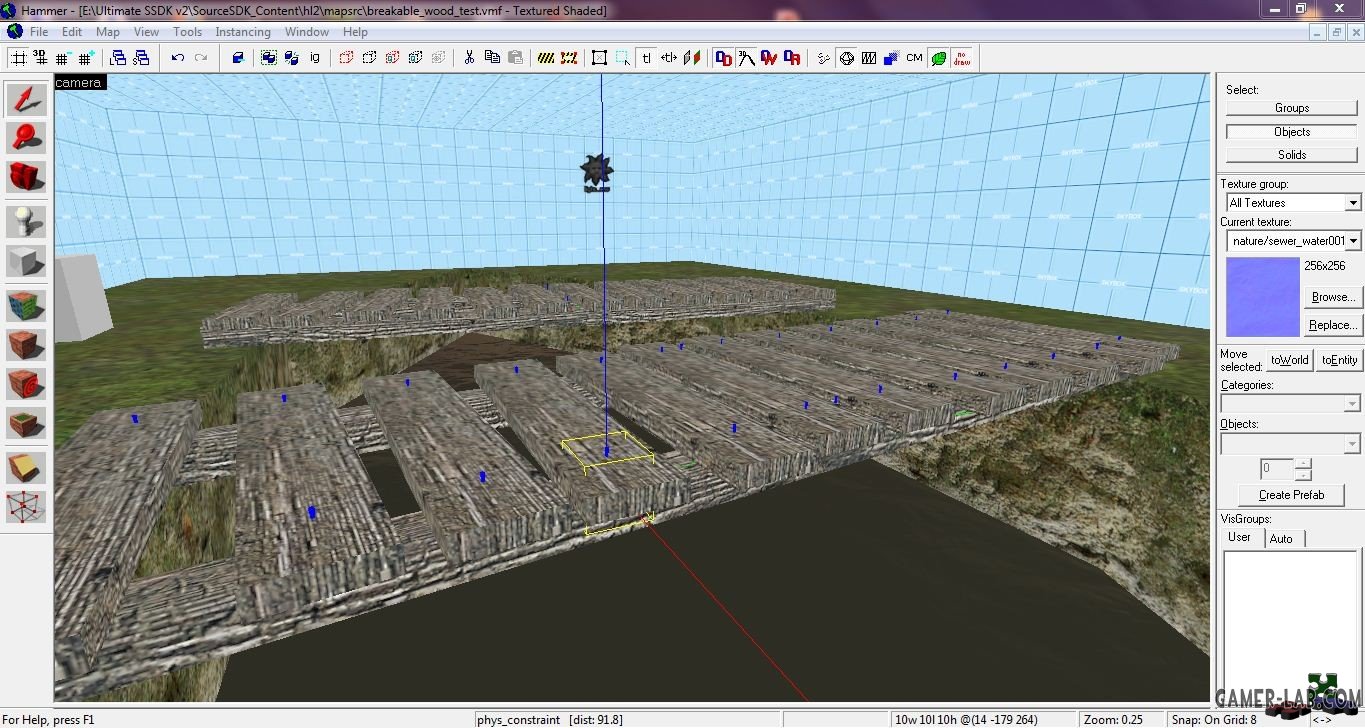Toggle the 'no draw' toolbar button

coord(962,58)
